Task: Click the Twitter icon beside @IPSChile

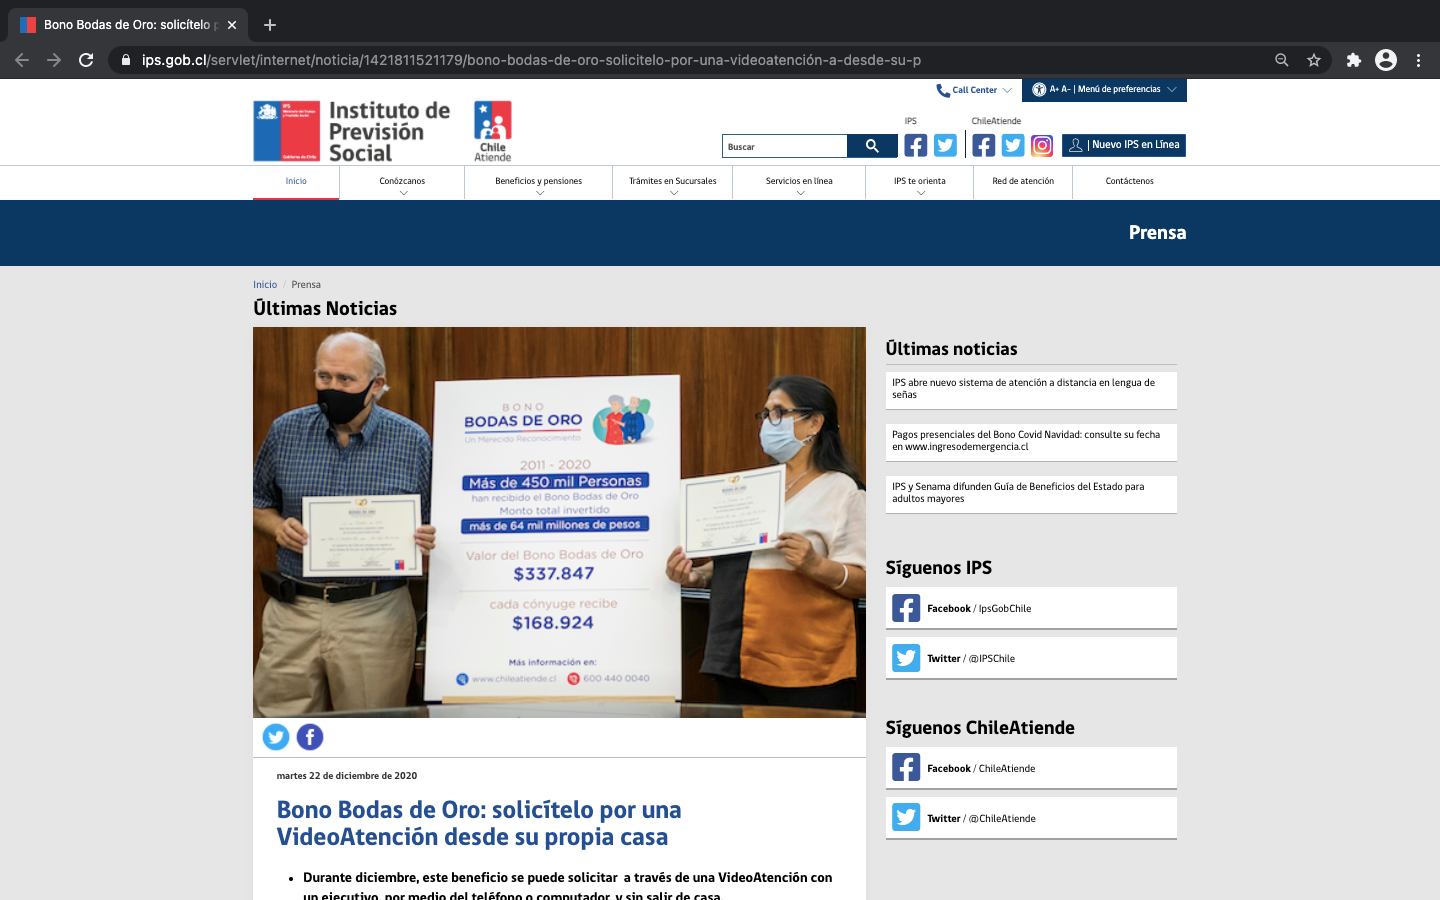Action: [906, 658]
